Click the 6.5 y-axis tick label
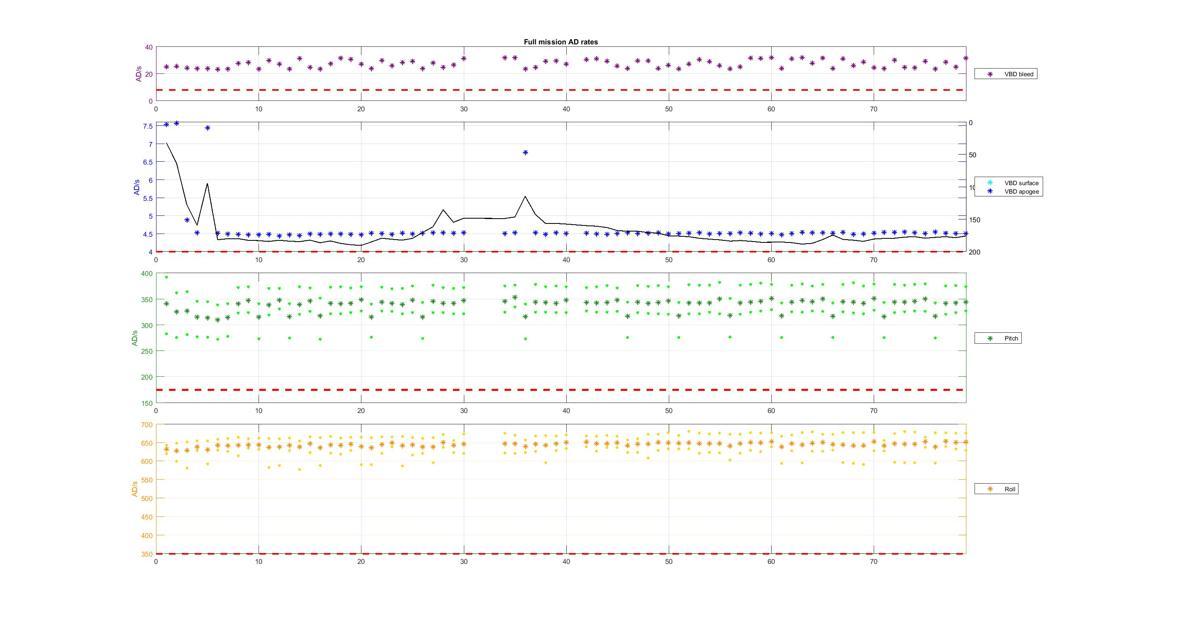This screenshot has height=622, width=1200. [x=148, y=162]
